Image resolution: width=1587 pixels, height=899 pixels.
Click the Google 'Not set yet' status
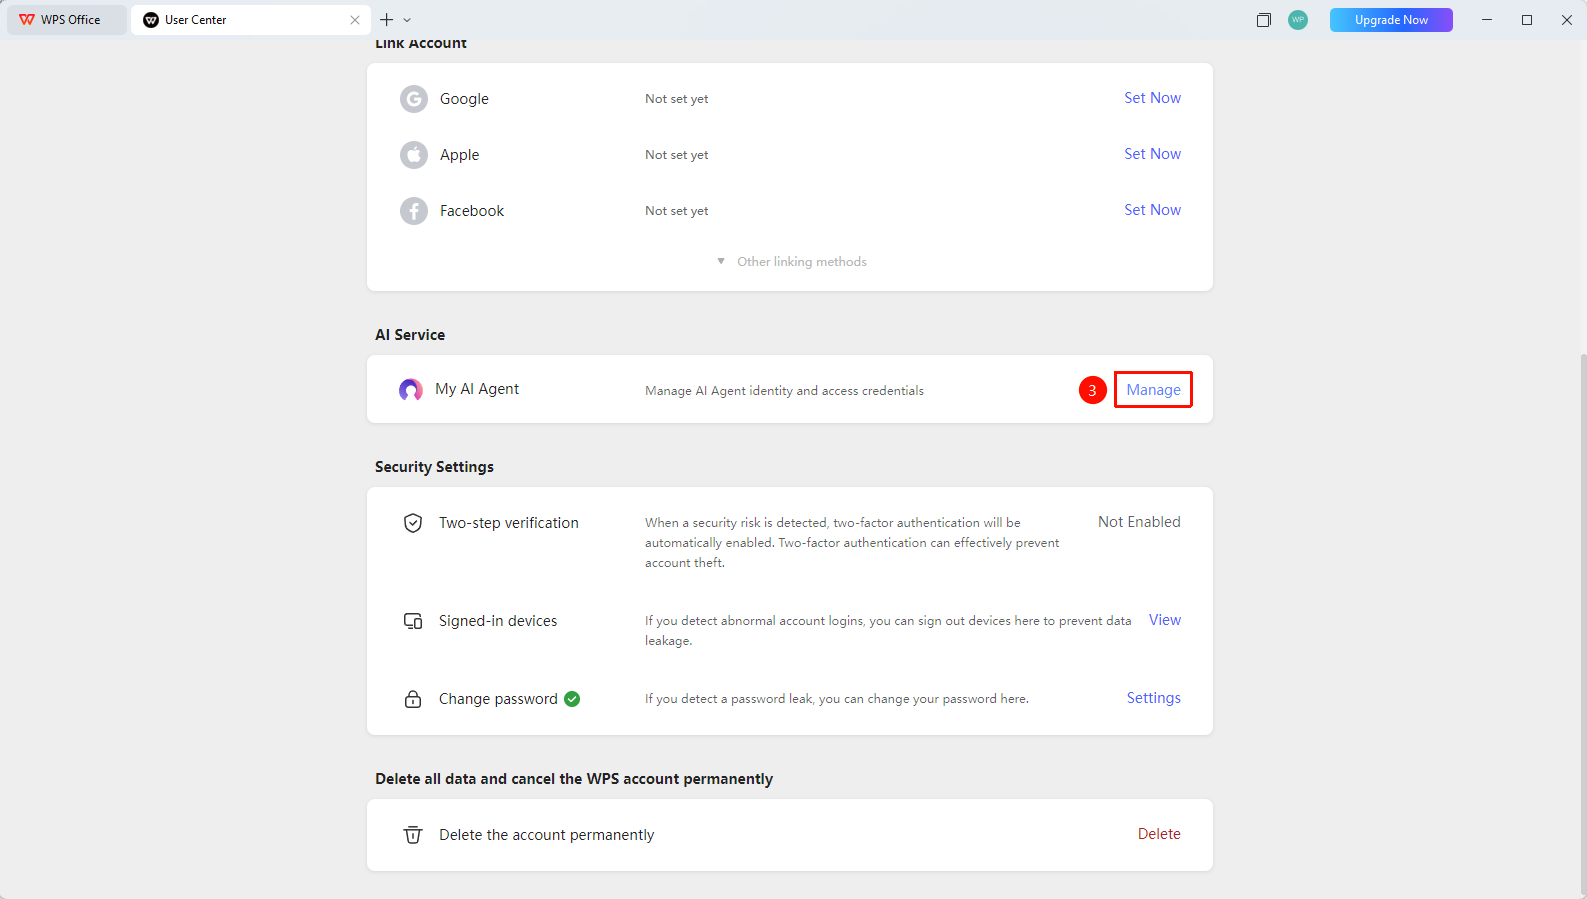click(677, 99)
